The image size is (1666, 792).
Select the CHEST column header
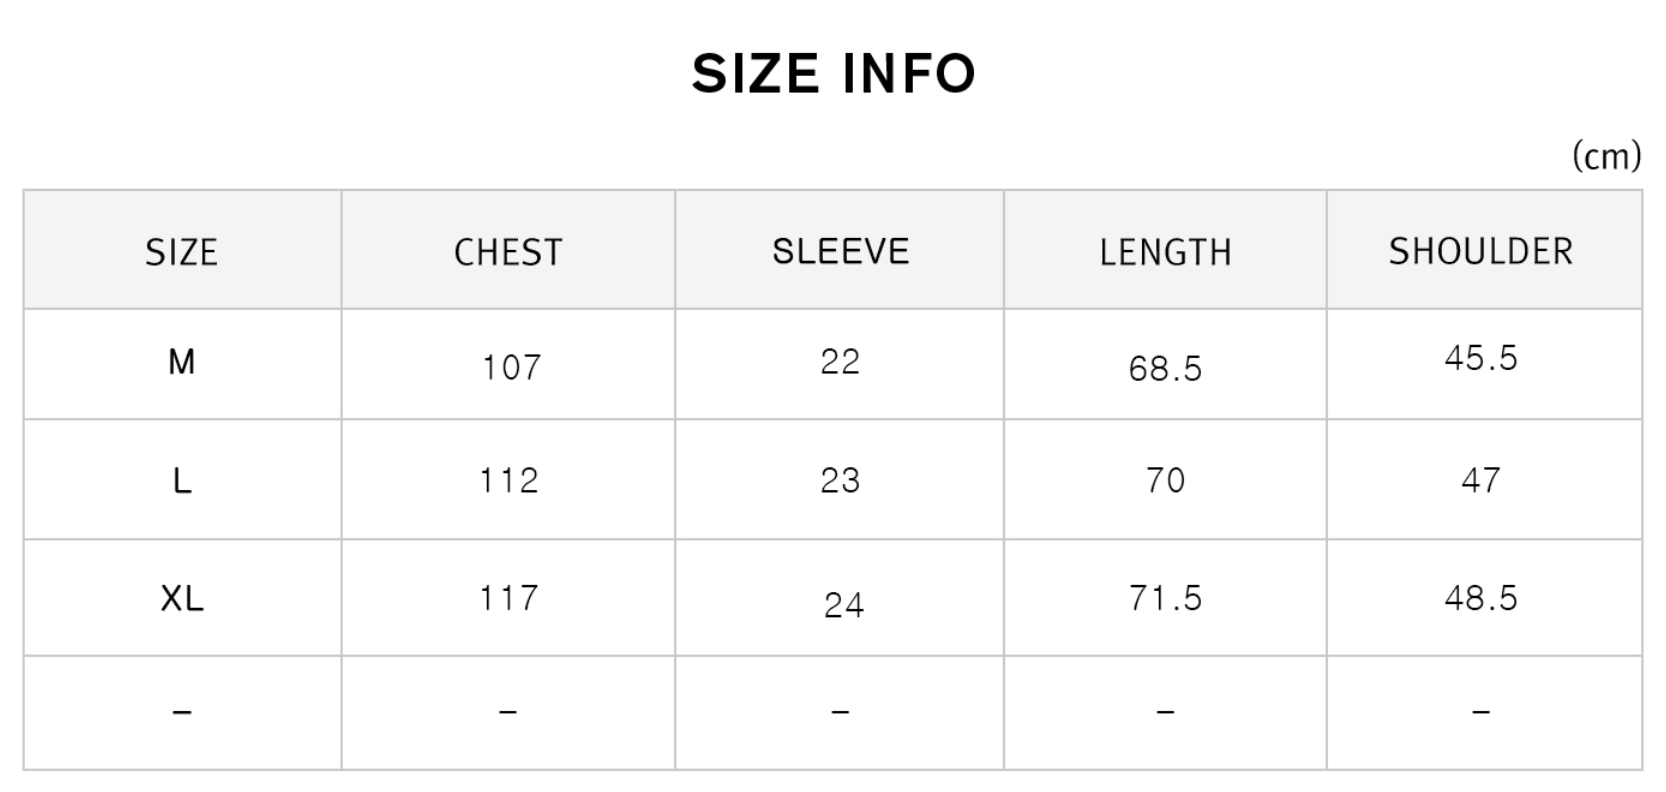pyautogui.click(x=508, y=252)
